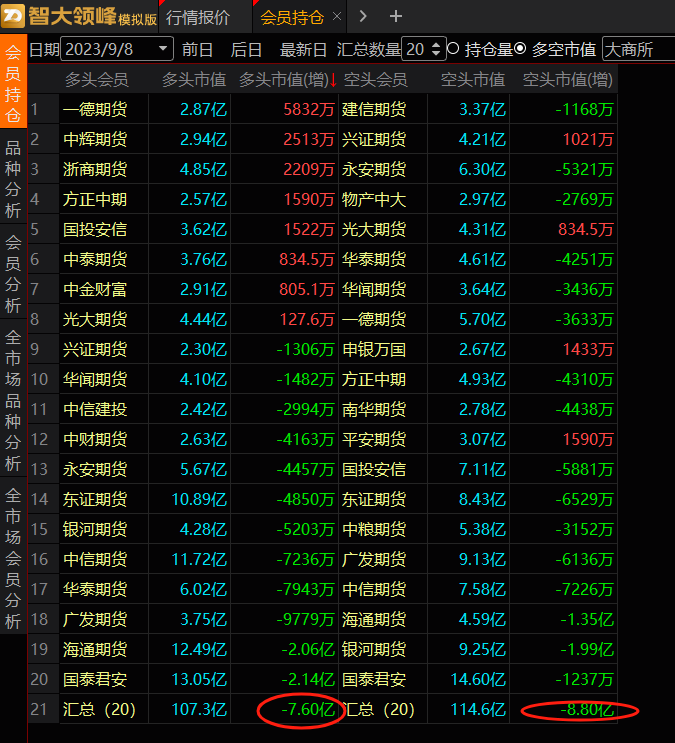This screenshot has width=675, height=743.
Task: Open the 全市场品种分析 sidebar tab
Action: tap(13, 400)
